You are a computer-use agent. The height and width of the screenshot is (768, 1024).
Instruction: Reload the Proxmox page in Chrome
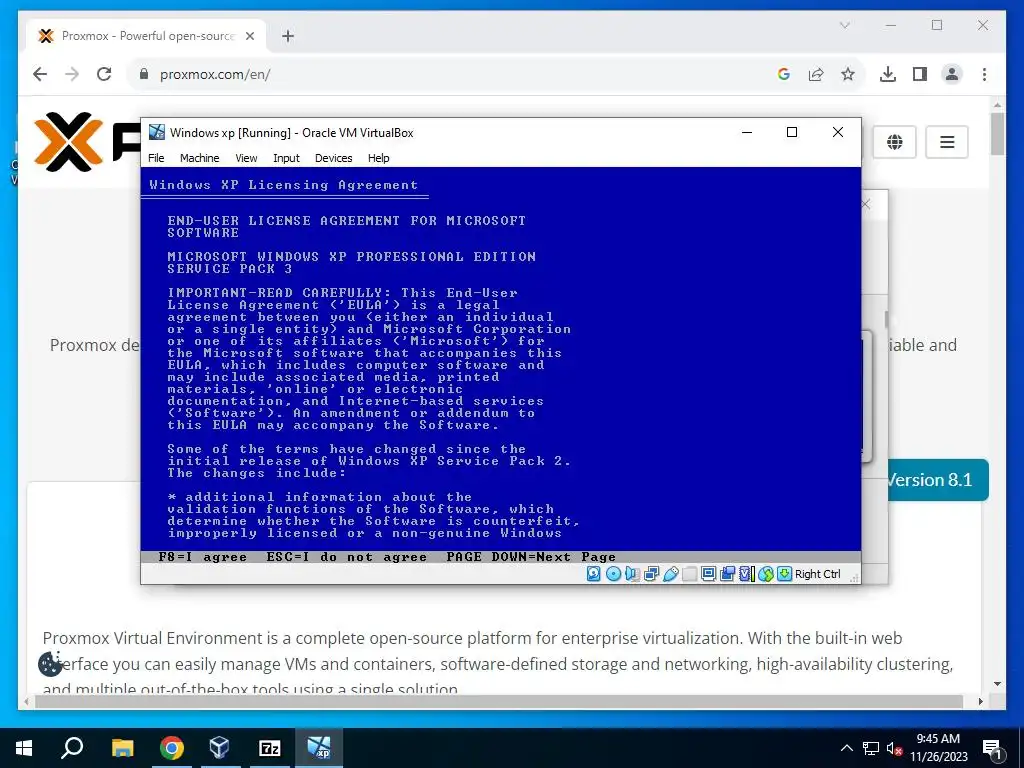pos(104,74)
